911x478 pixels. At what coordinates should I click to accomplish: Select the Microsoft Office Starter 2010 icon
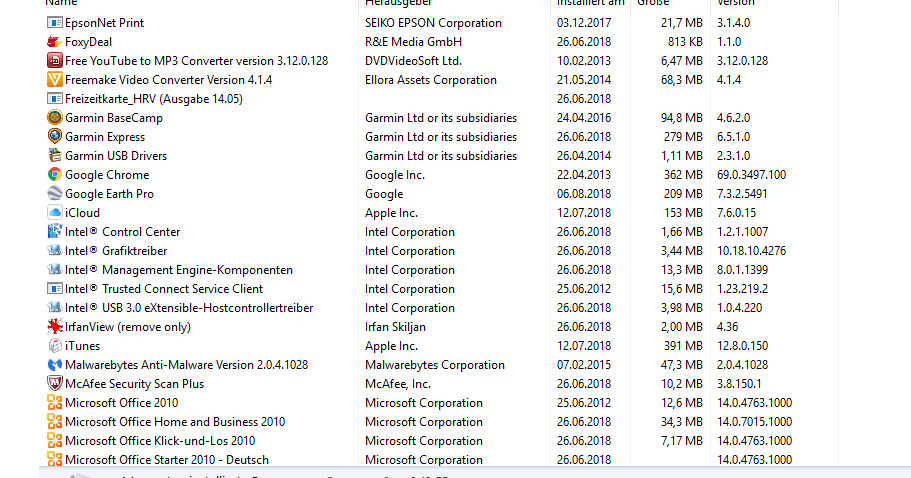(x=55, y=459)
